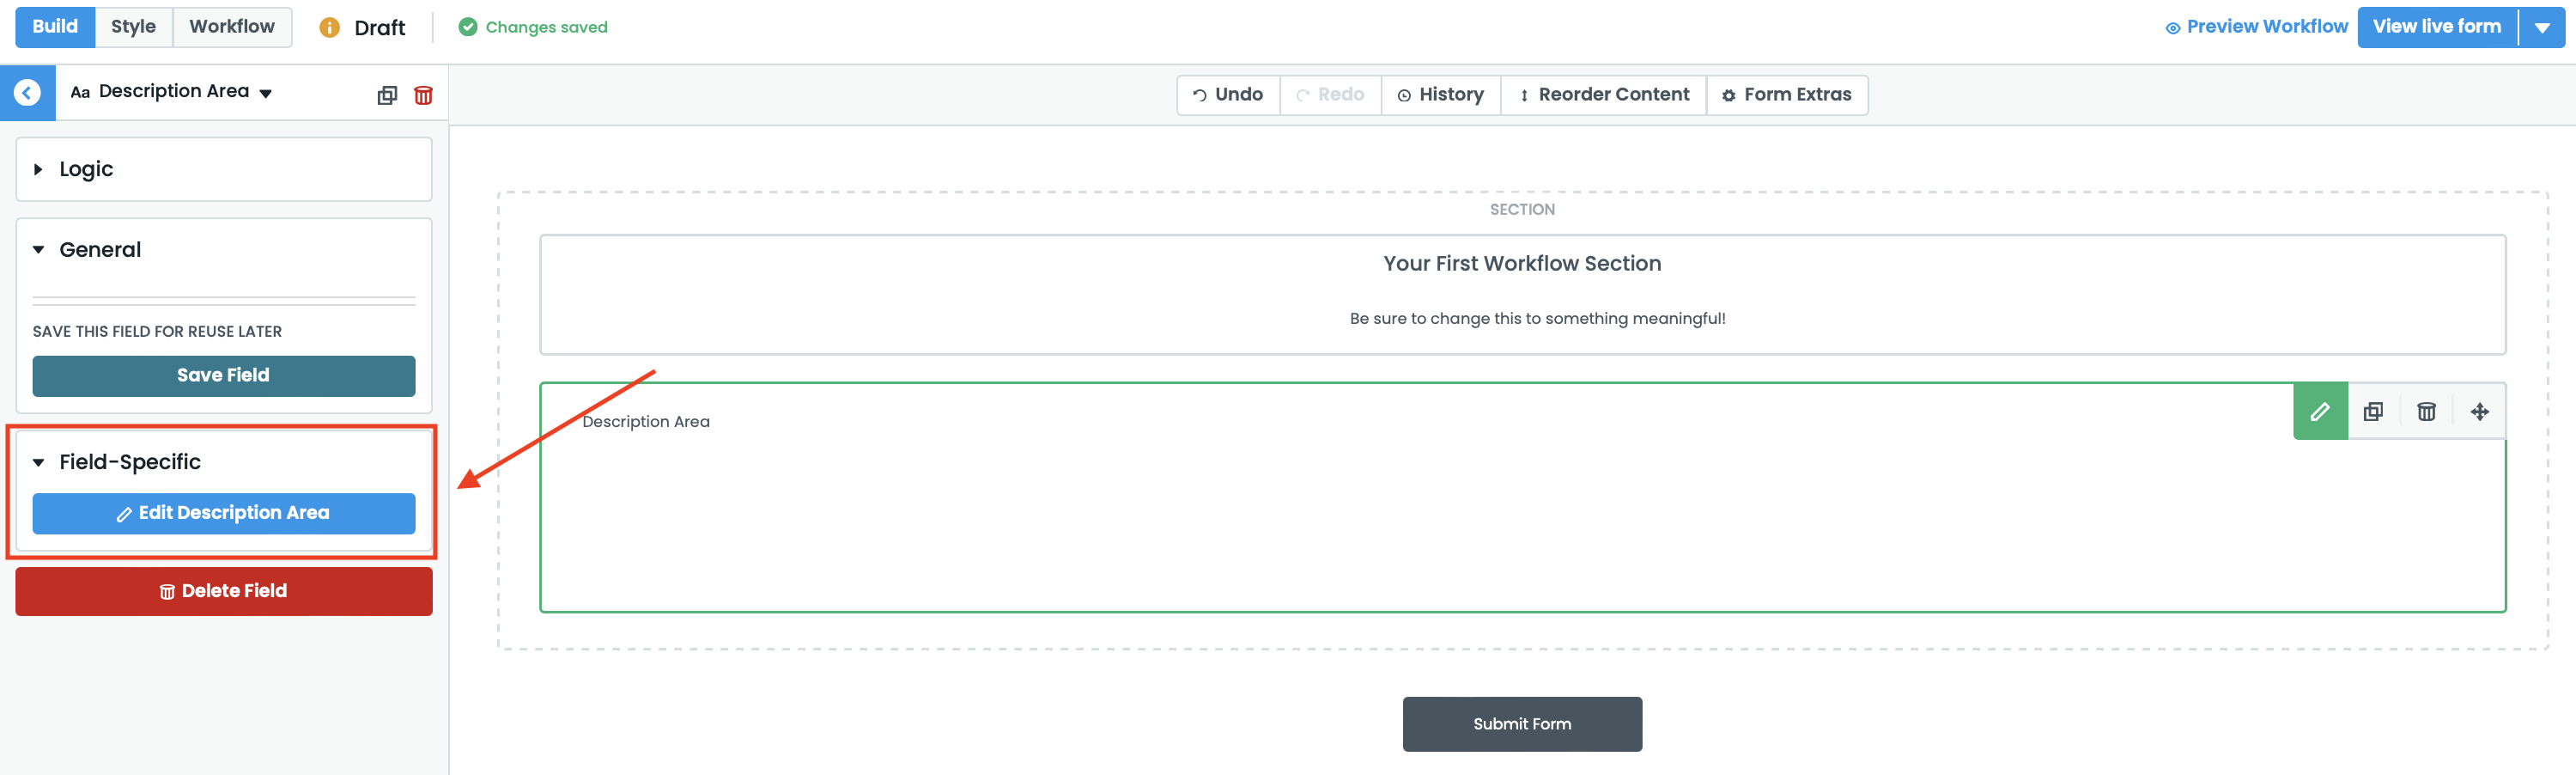Switch to the Style tab
This screenshot has height=775, width=2576.
133,27
